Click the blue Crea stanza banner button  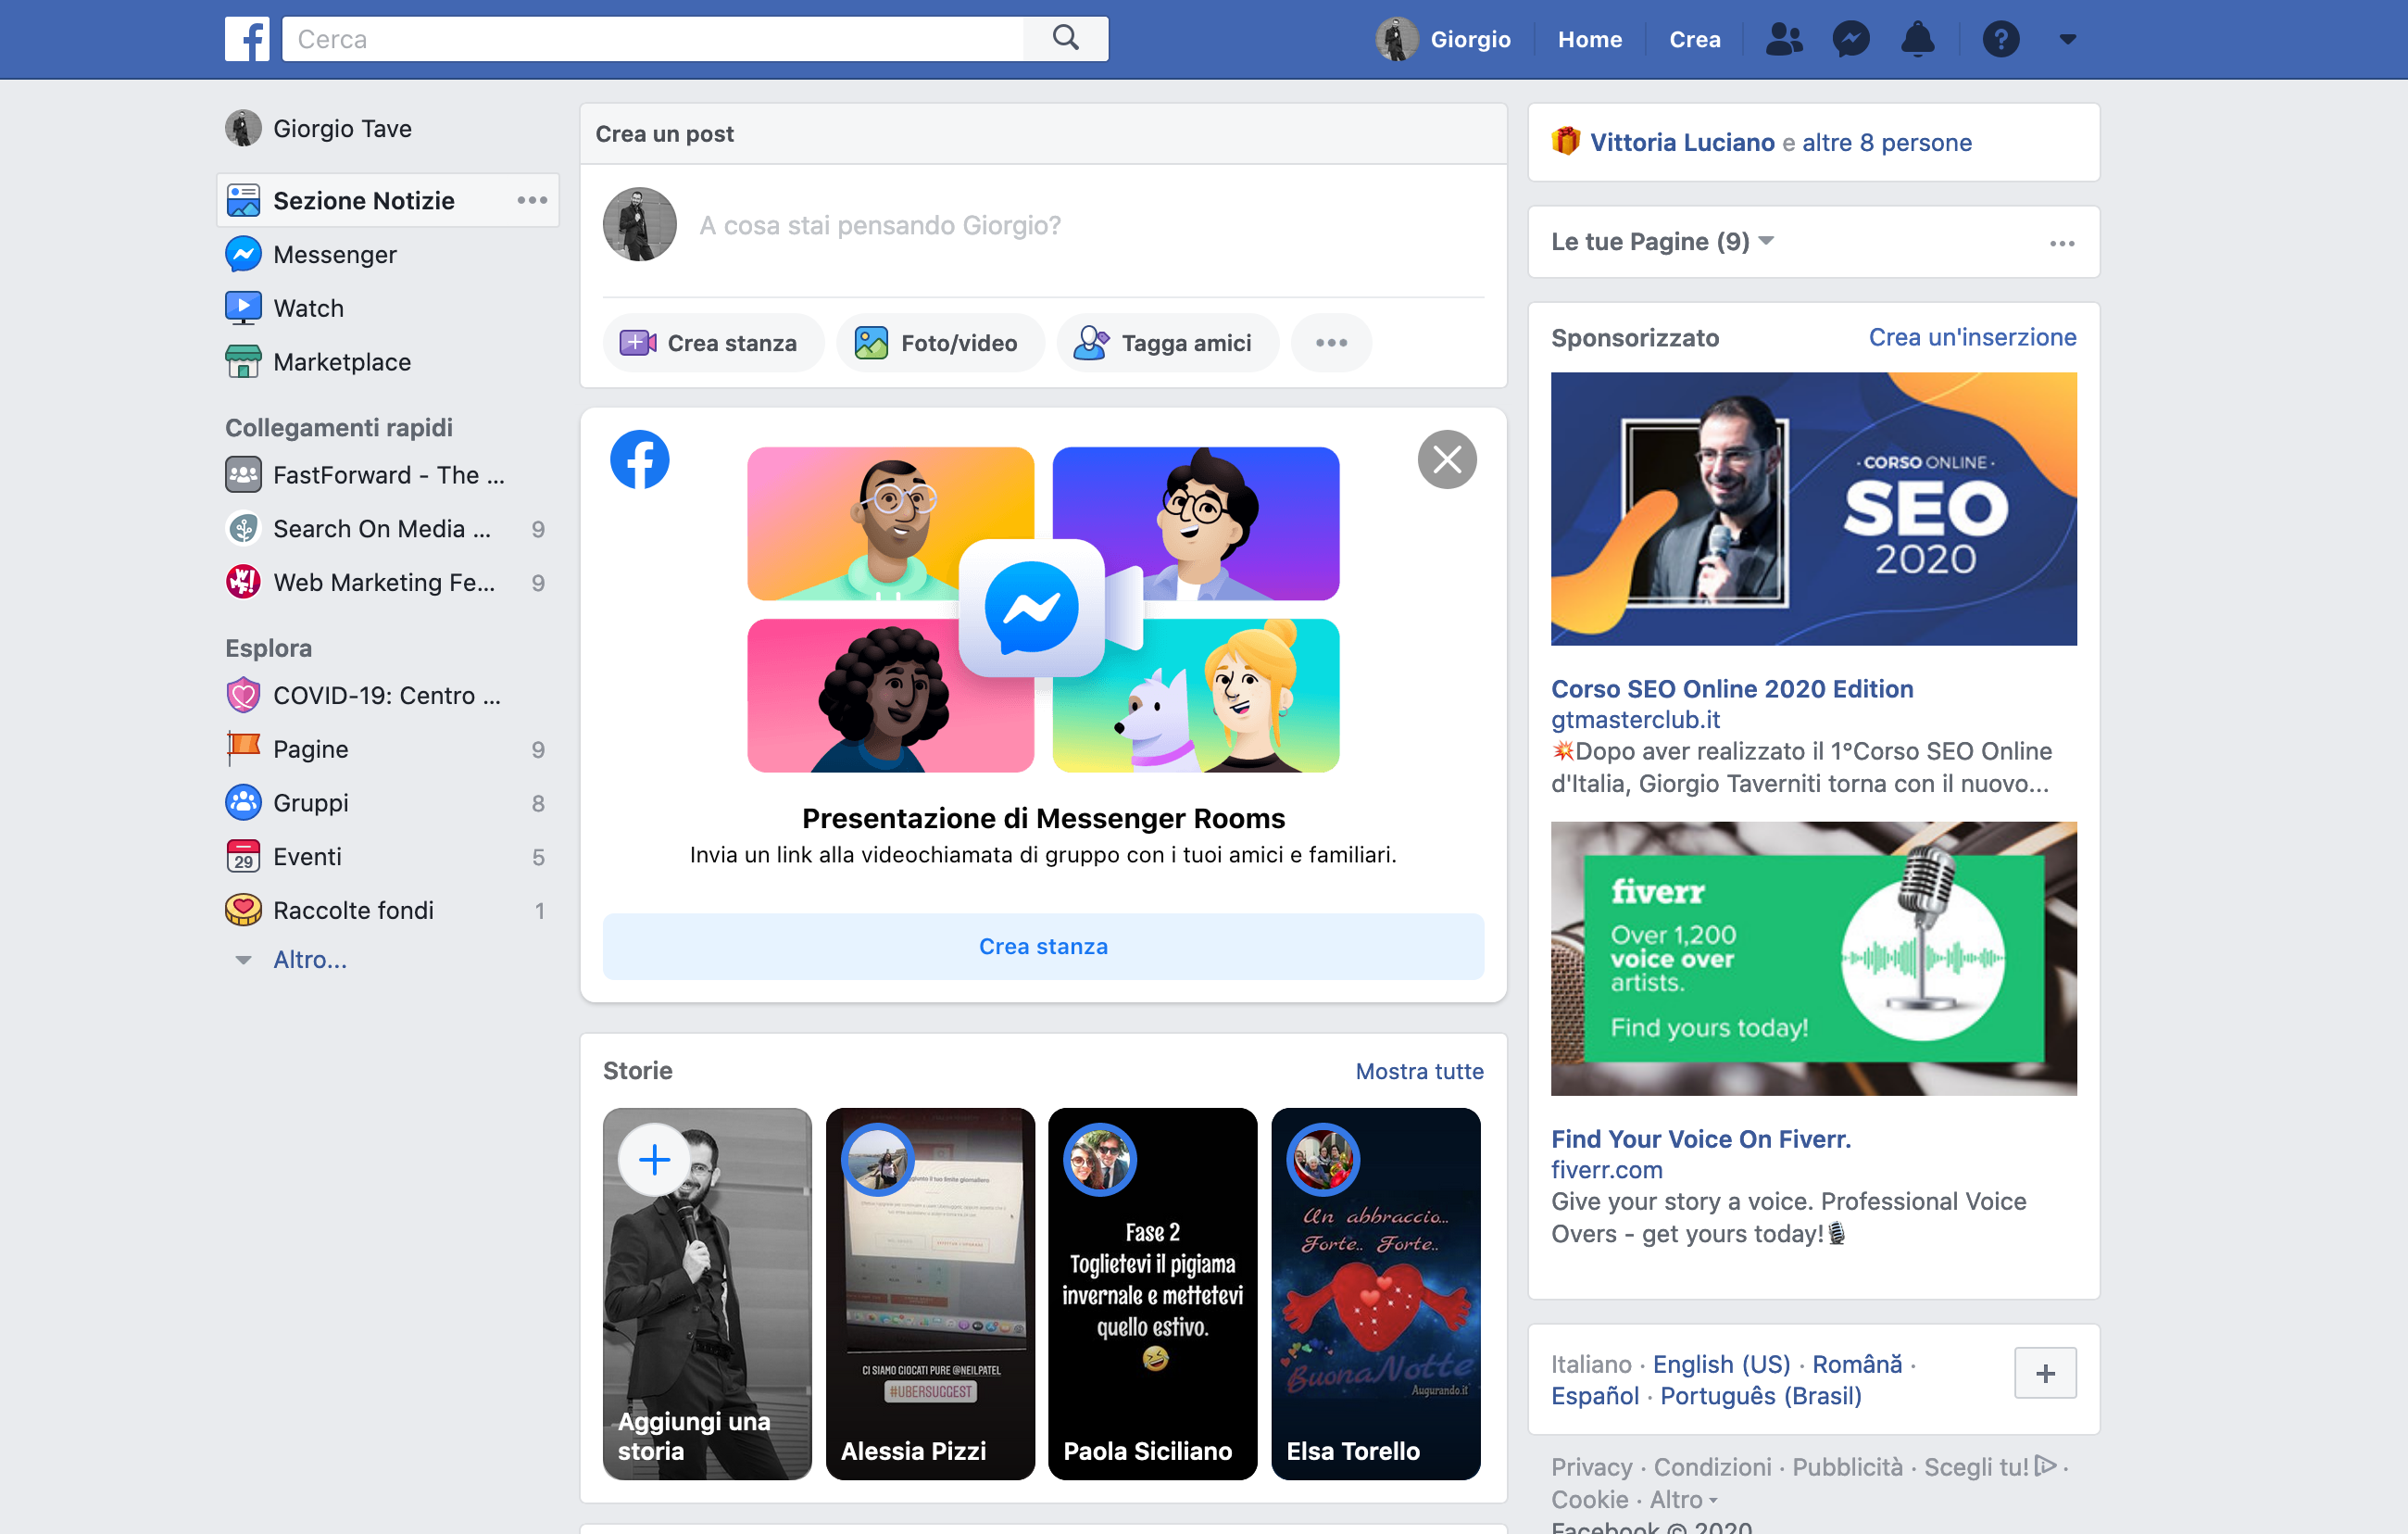pyautogui.click(x=1043, y=946)
